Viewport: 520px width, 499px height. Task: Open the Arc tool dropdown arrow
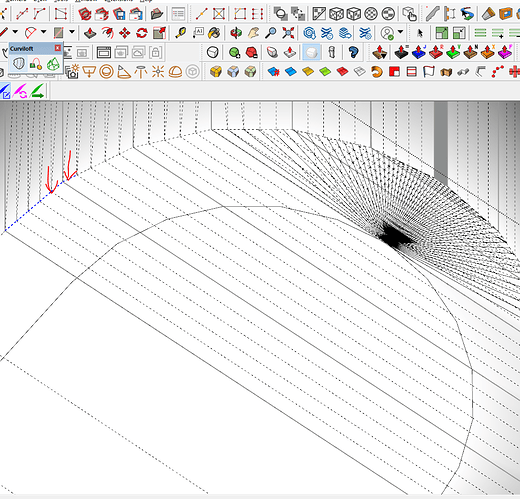pos(44,32)
